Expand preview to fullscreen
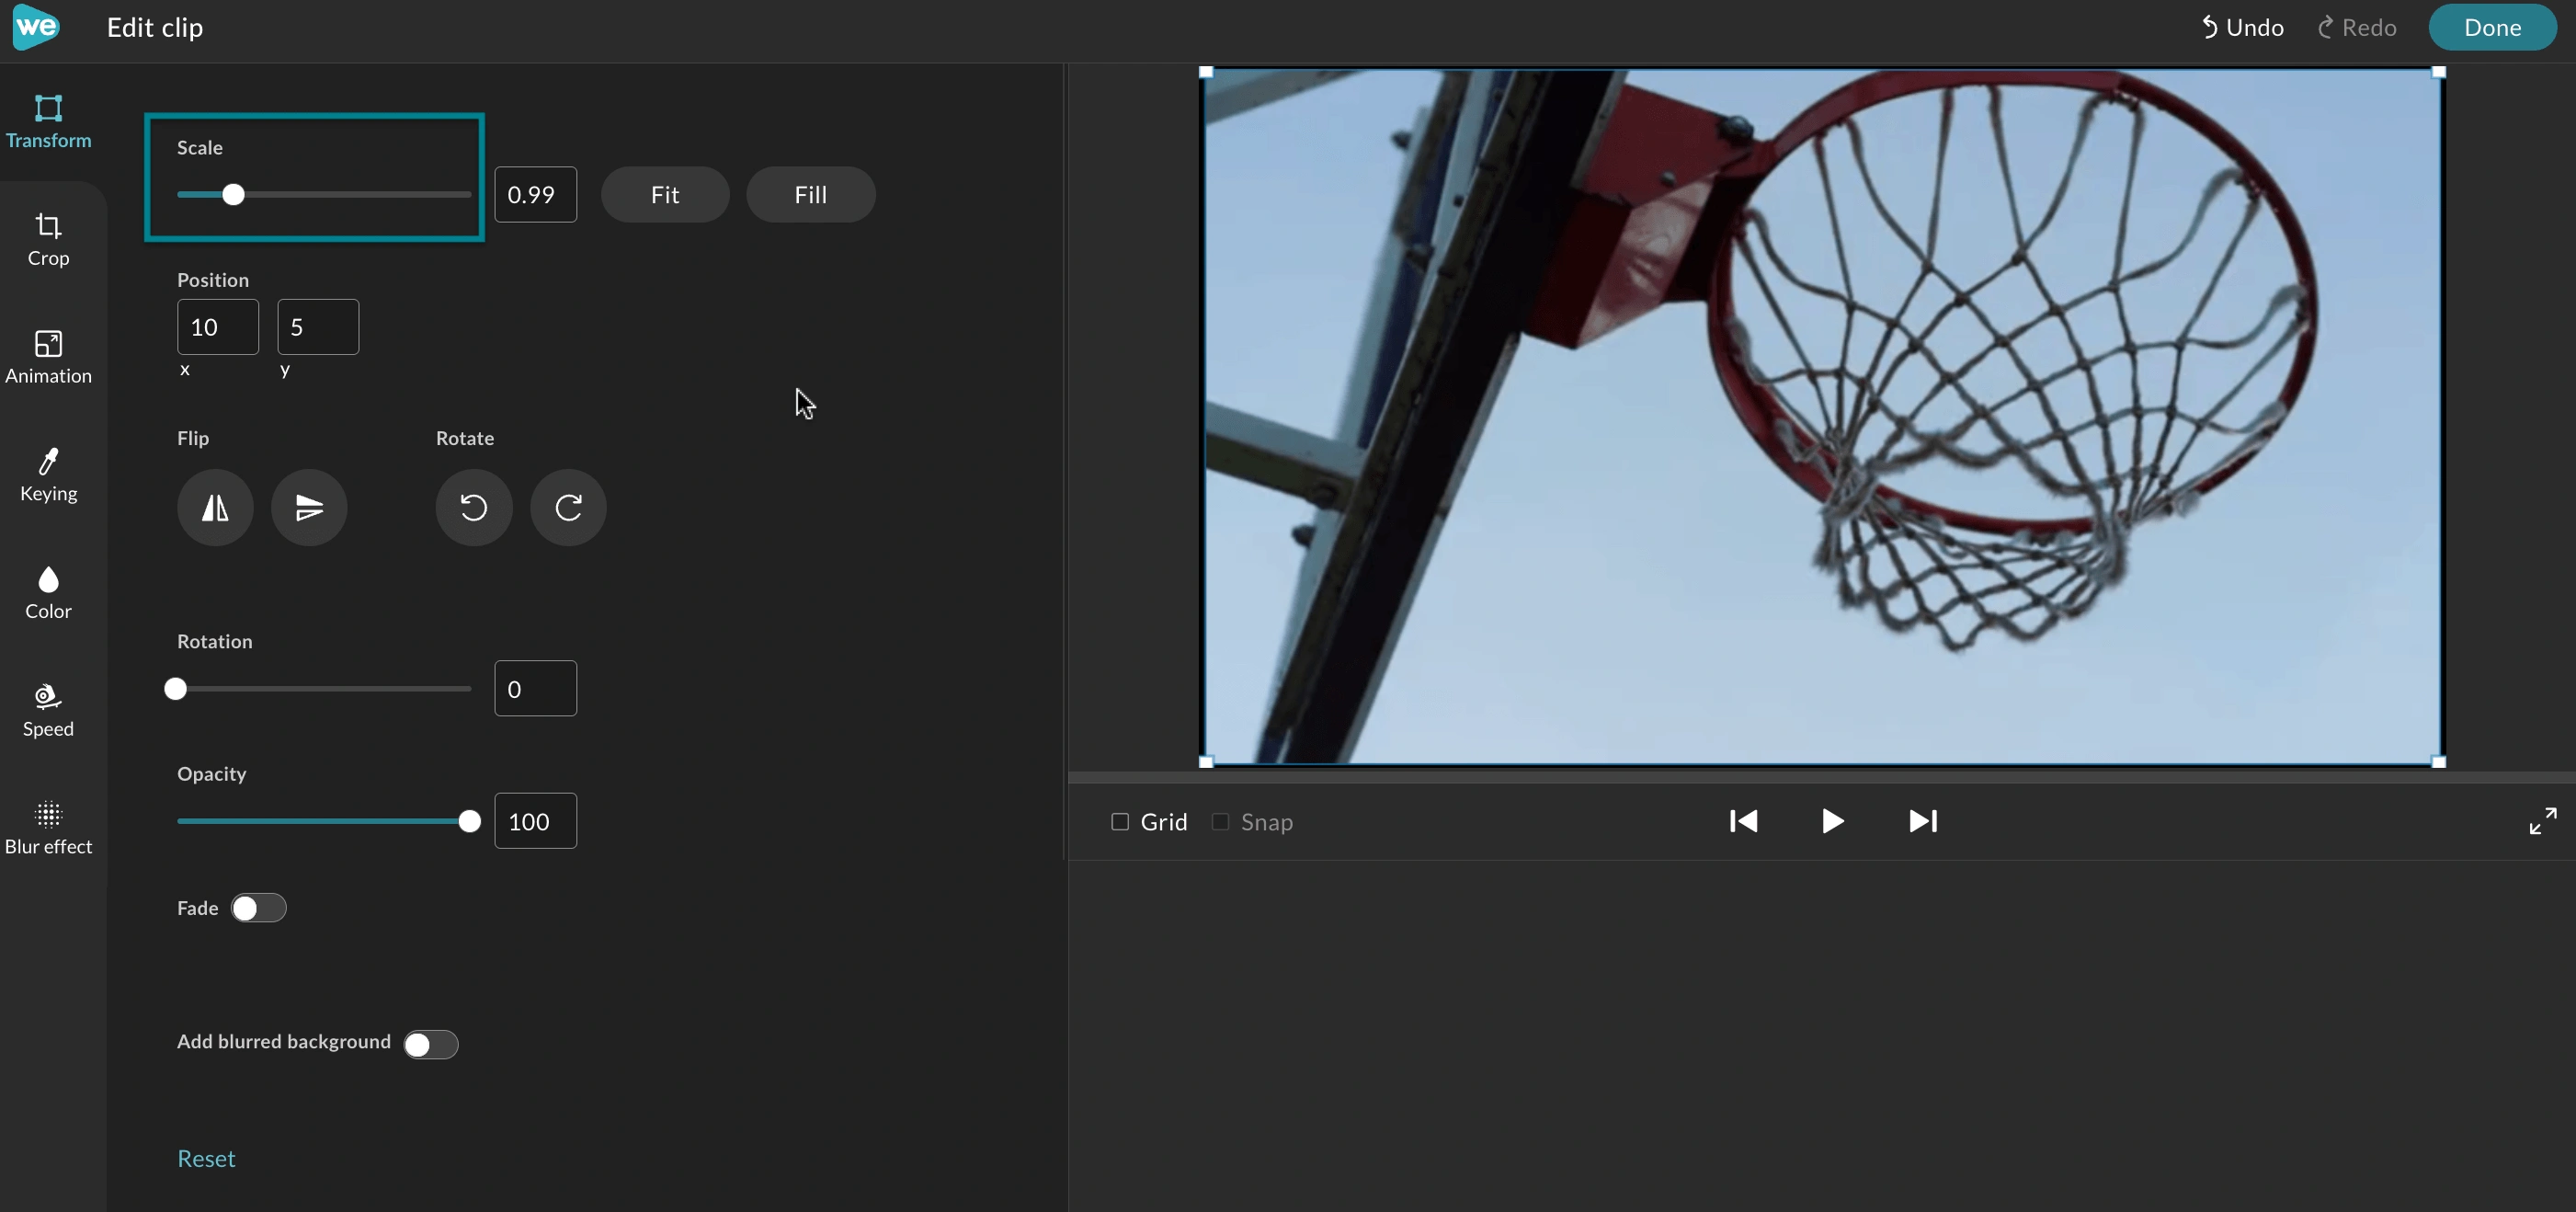 tap(2542, 821)
